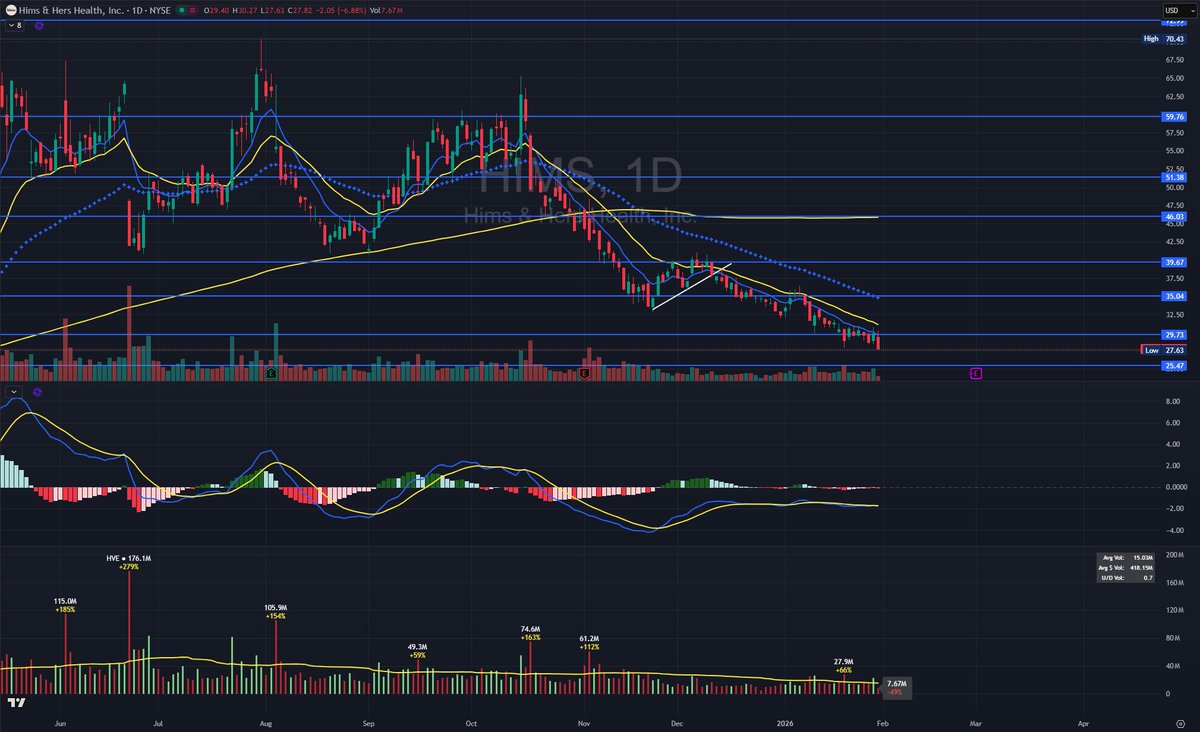Screen dimensions: 1200x732
Task: Click the 49.3M volume label
Action: 417,647
